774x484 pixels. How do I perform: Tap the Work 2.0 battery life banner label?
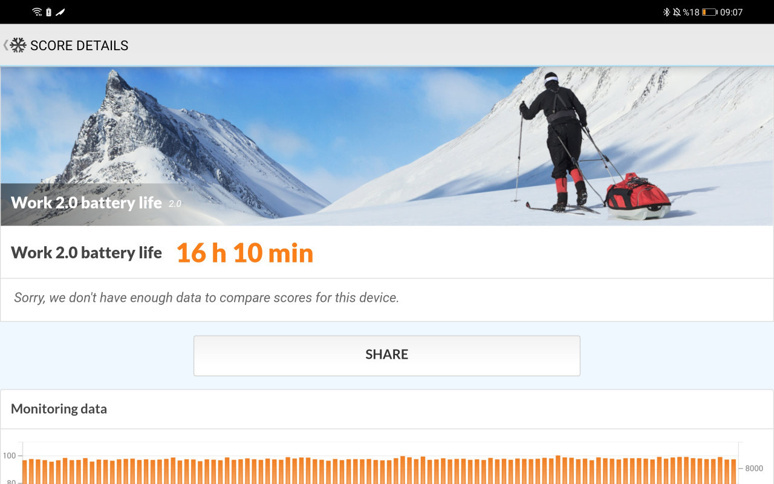pyautogui.click(x=86, y=203)
